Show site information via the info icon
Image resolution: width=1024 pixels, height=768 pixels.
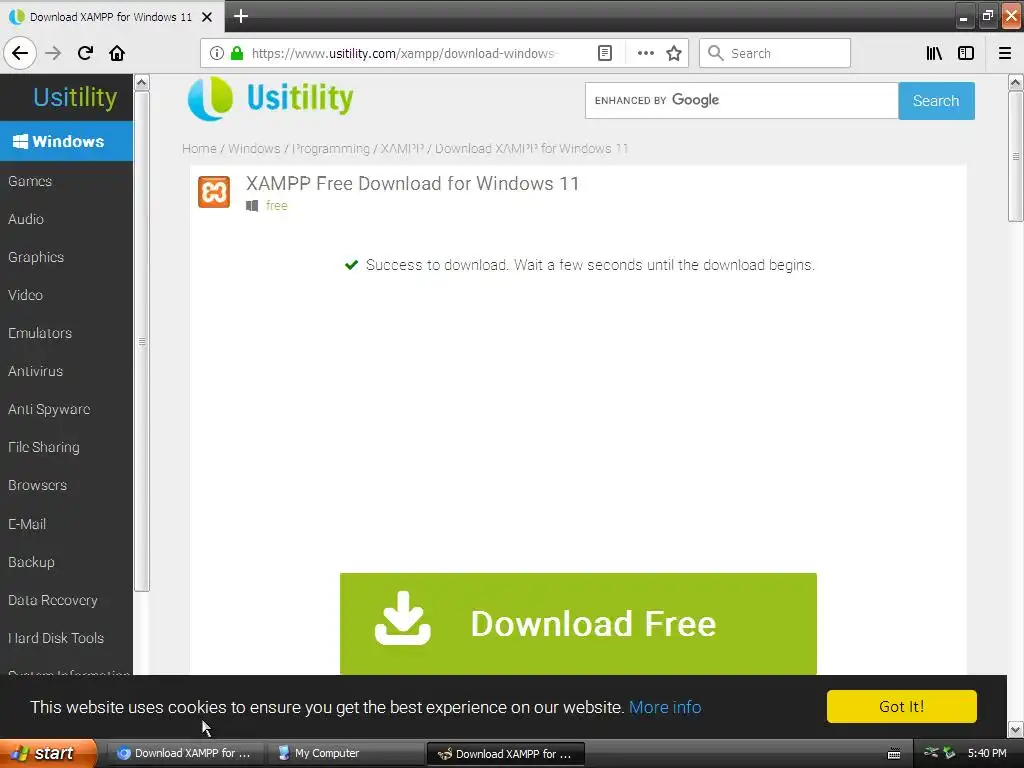coord(217,53)
